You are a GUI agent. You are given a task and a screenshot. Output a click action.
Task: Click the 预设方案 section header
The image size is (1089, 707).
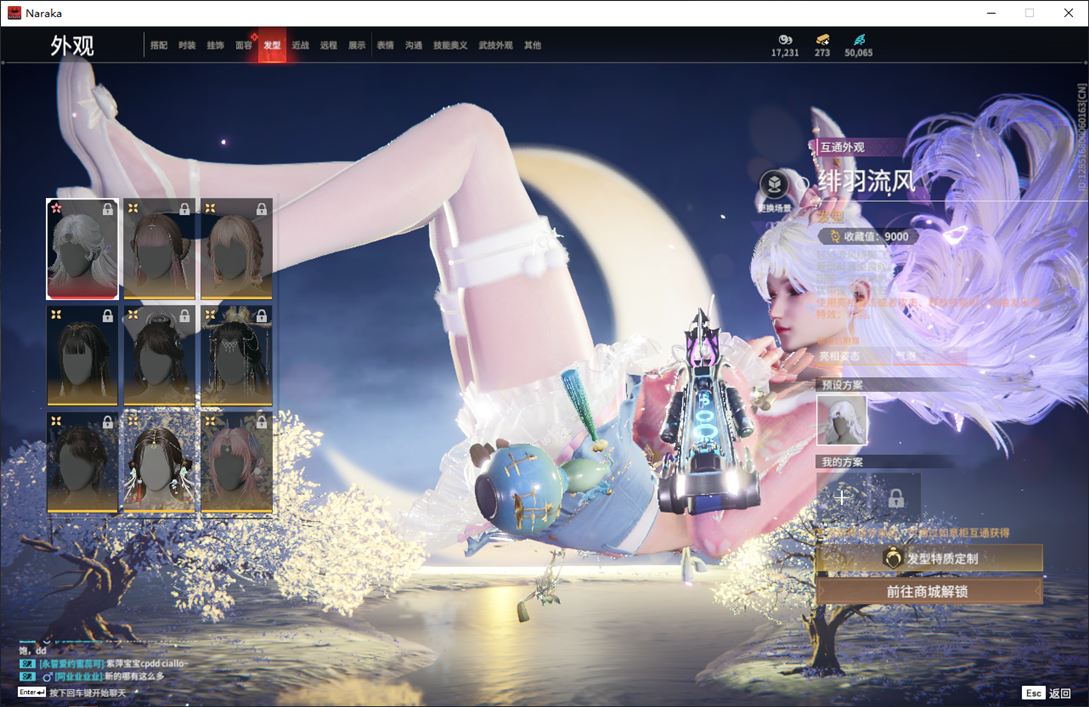842,385
